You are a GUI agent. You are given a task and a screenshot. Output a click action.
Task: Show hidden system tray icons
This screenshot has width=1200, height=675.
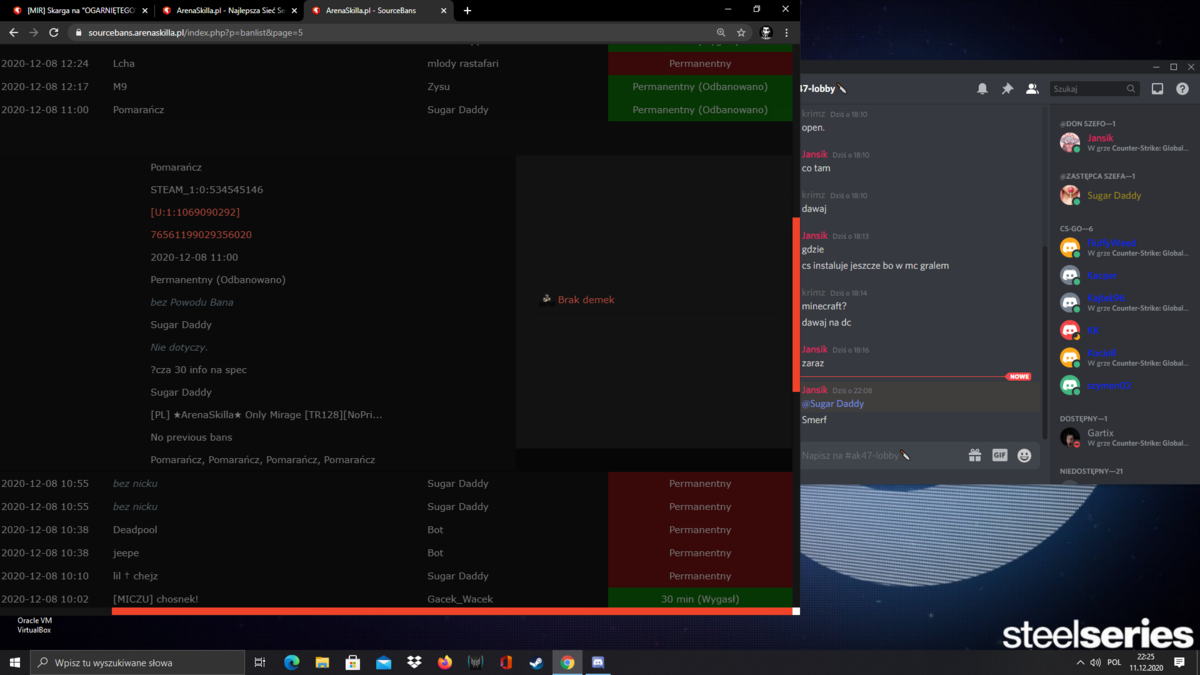coord(1080,662)
